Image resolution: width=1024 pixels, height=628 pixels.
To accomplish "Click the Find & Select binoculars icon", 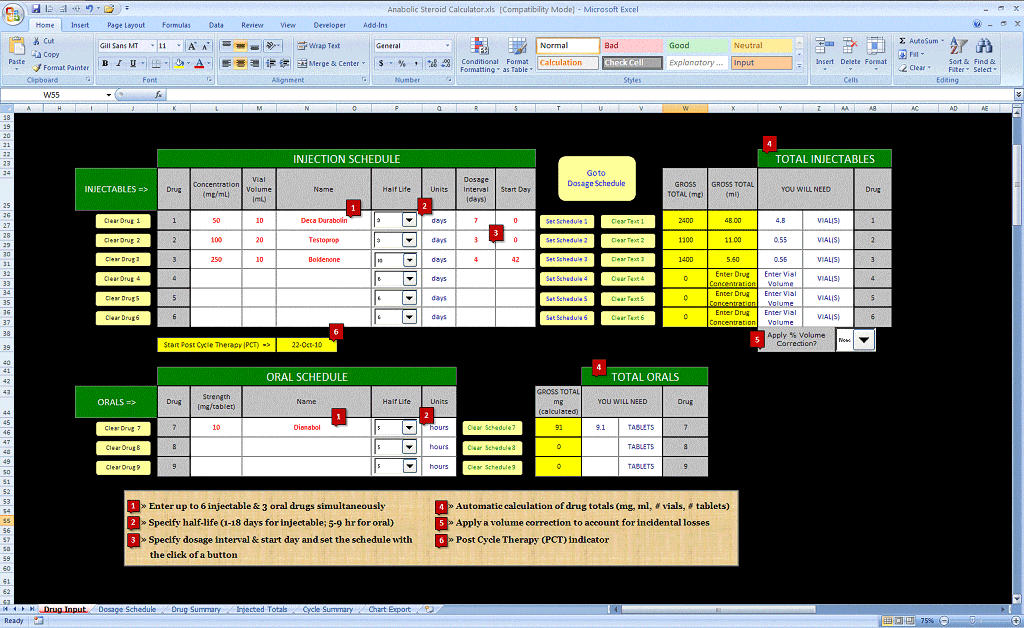I will pyautogui.click(x=984, y=46).
